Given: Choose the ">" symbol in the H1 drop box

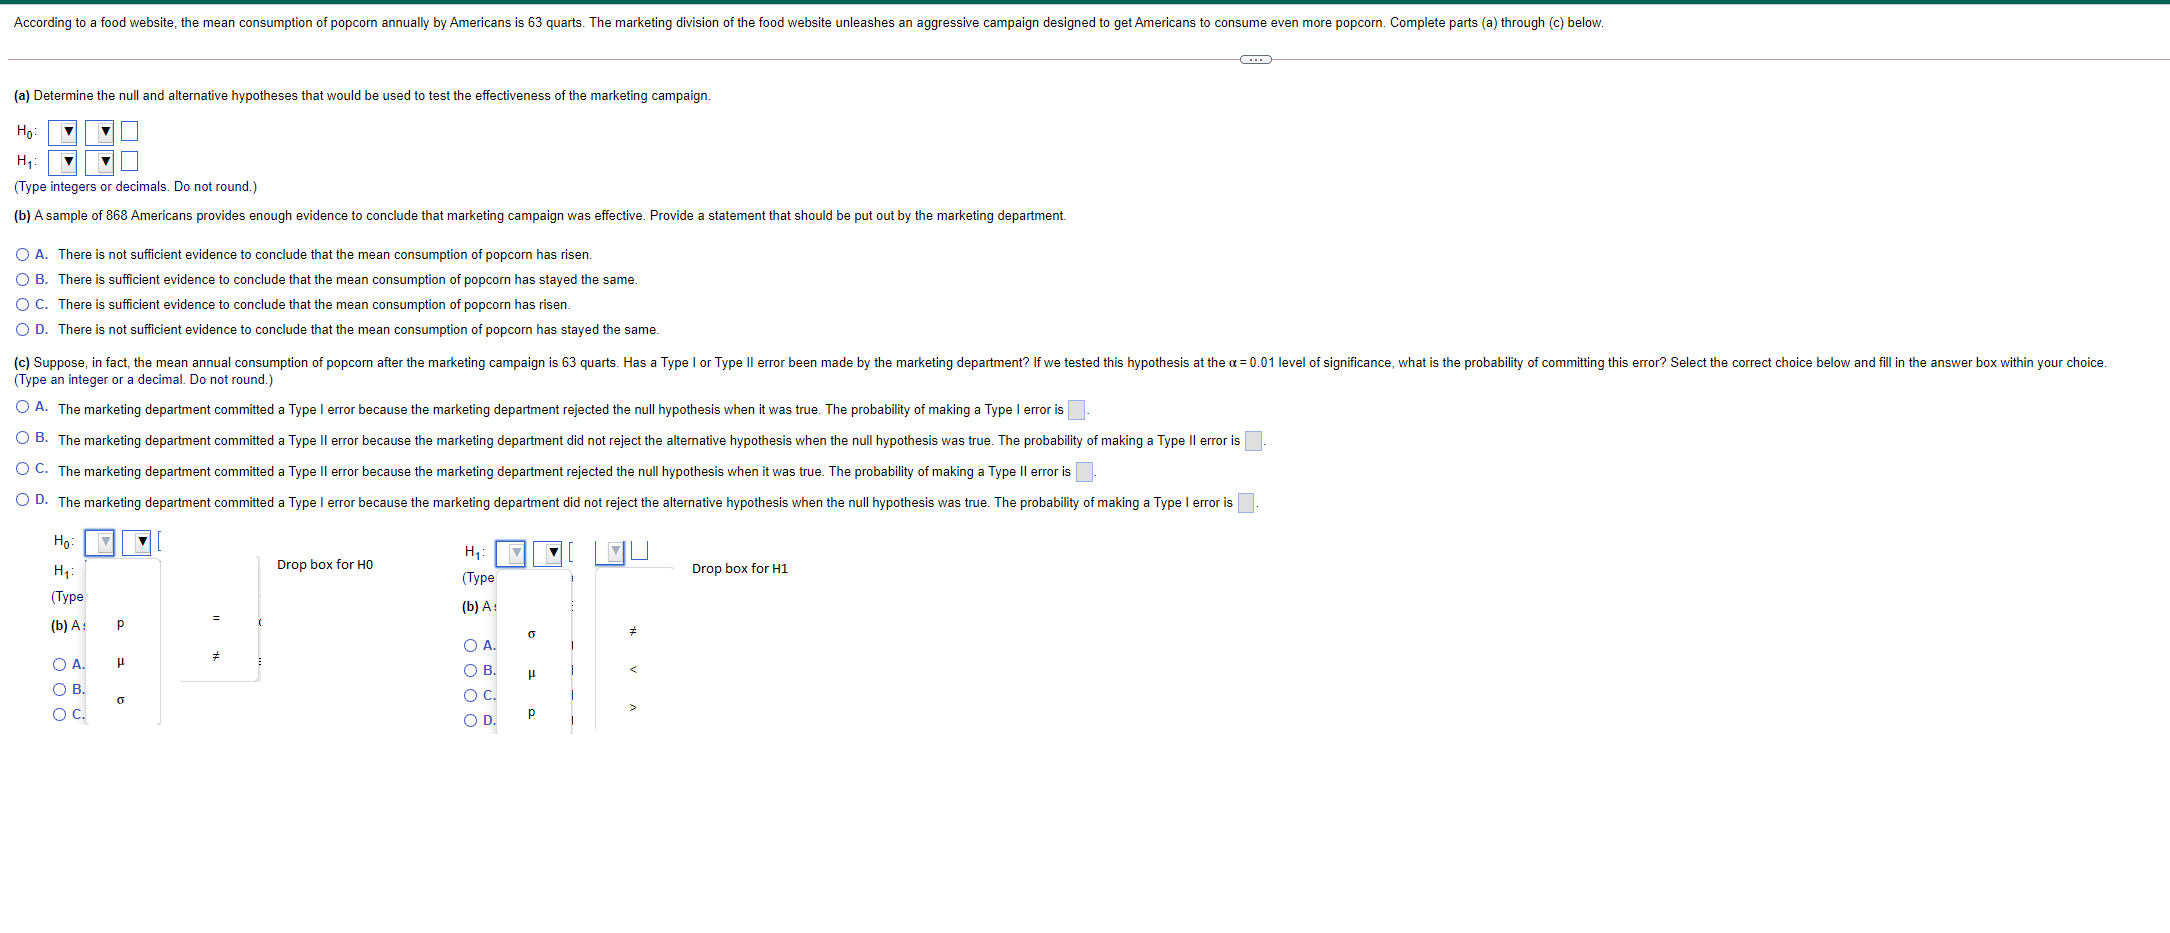Looking at the screenshot, I should pyautogui.click(x=633, y=708).
